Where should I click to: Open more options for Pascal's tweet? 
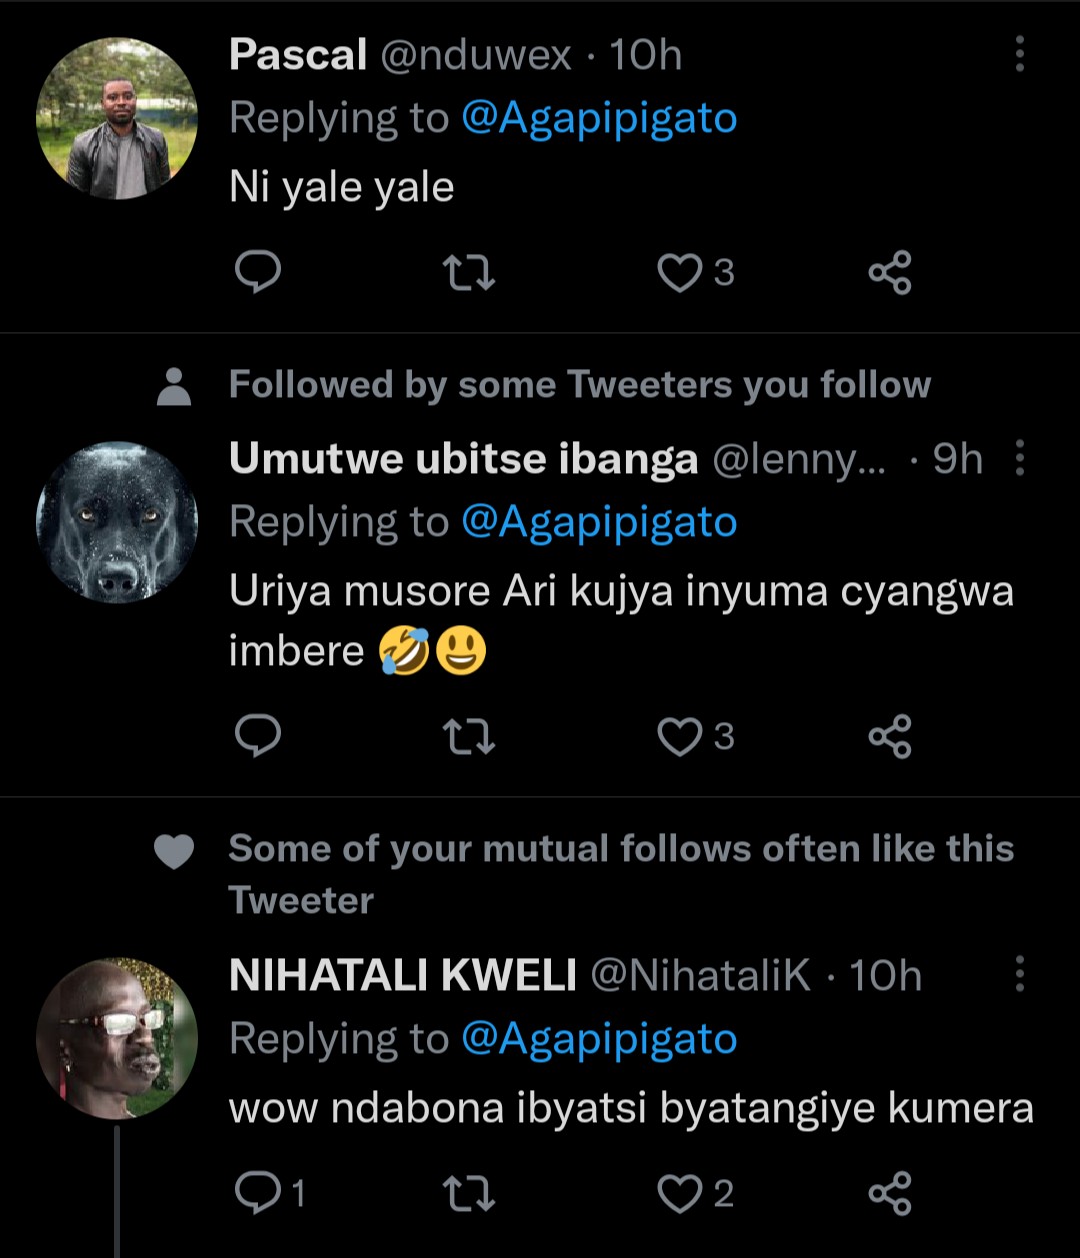tap(1019, 54)
